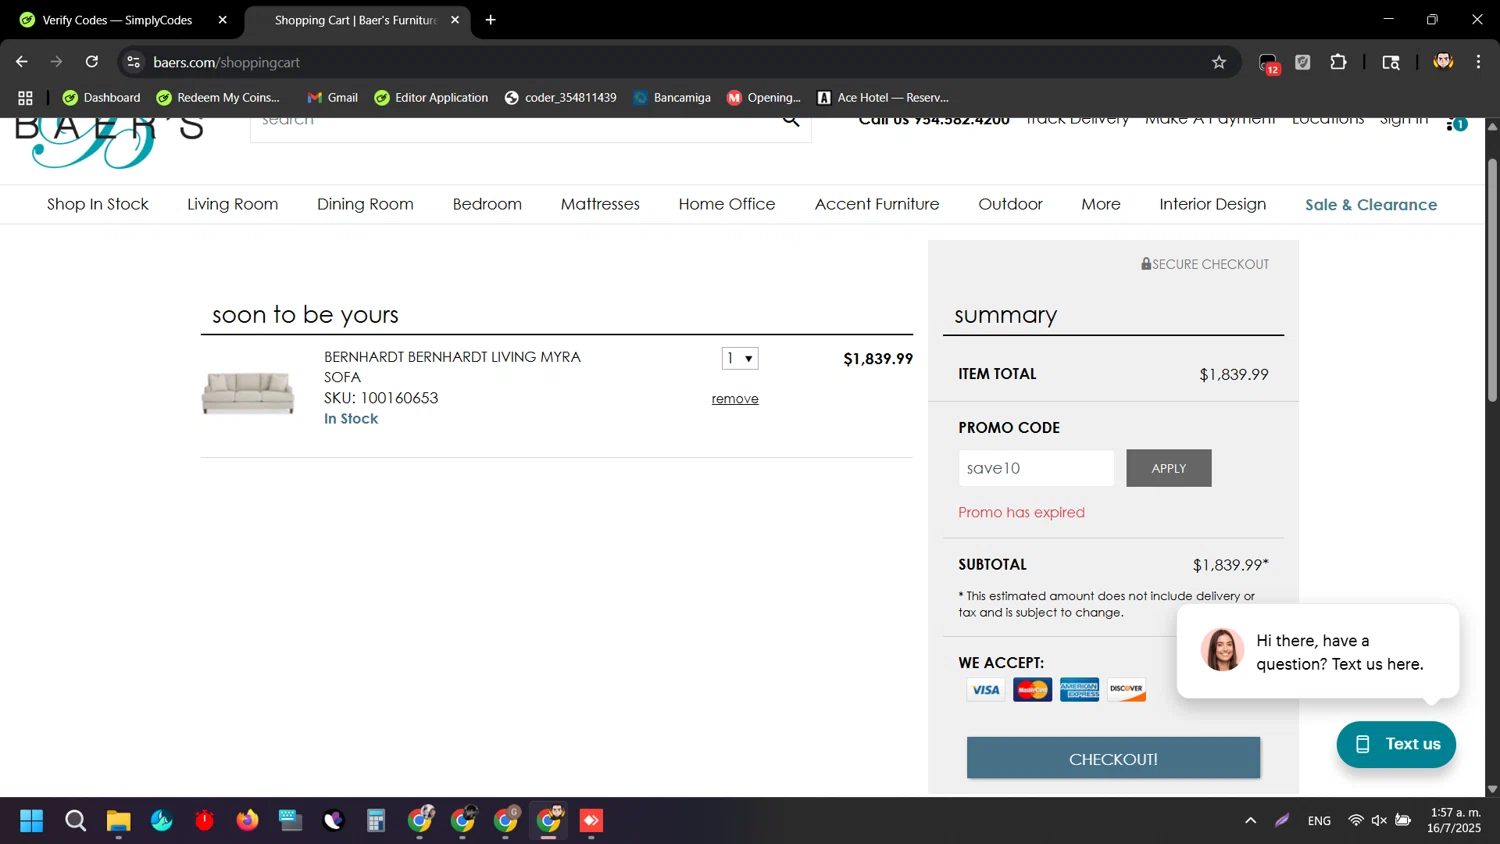The image size is (1500, 844).
Task: Open Outdoor menu
Action: 1010,204
